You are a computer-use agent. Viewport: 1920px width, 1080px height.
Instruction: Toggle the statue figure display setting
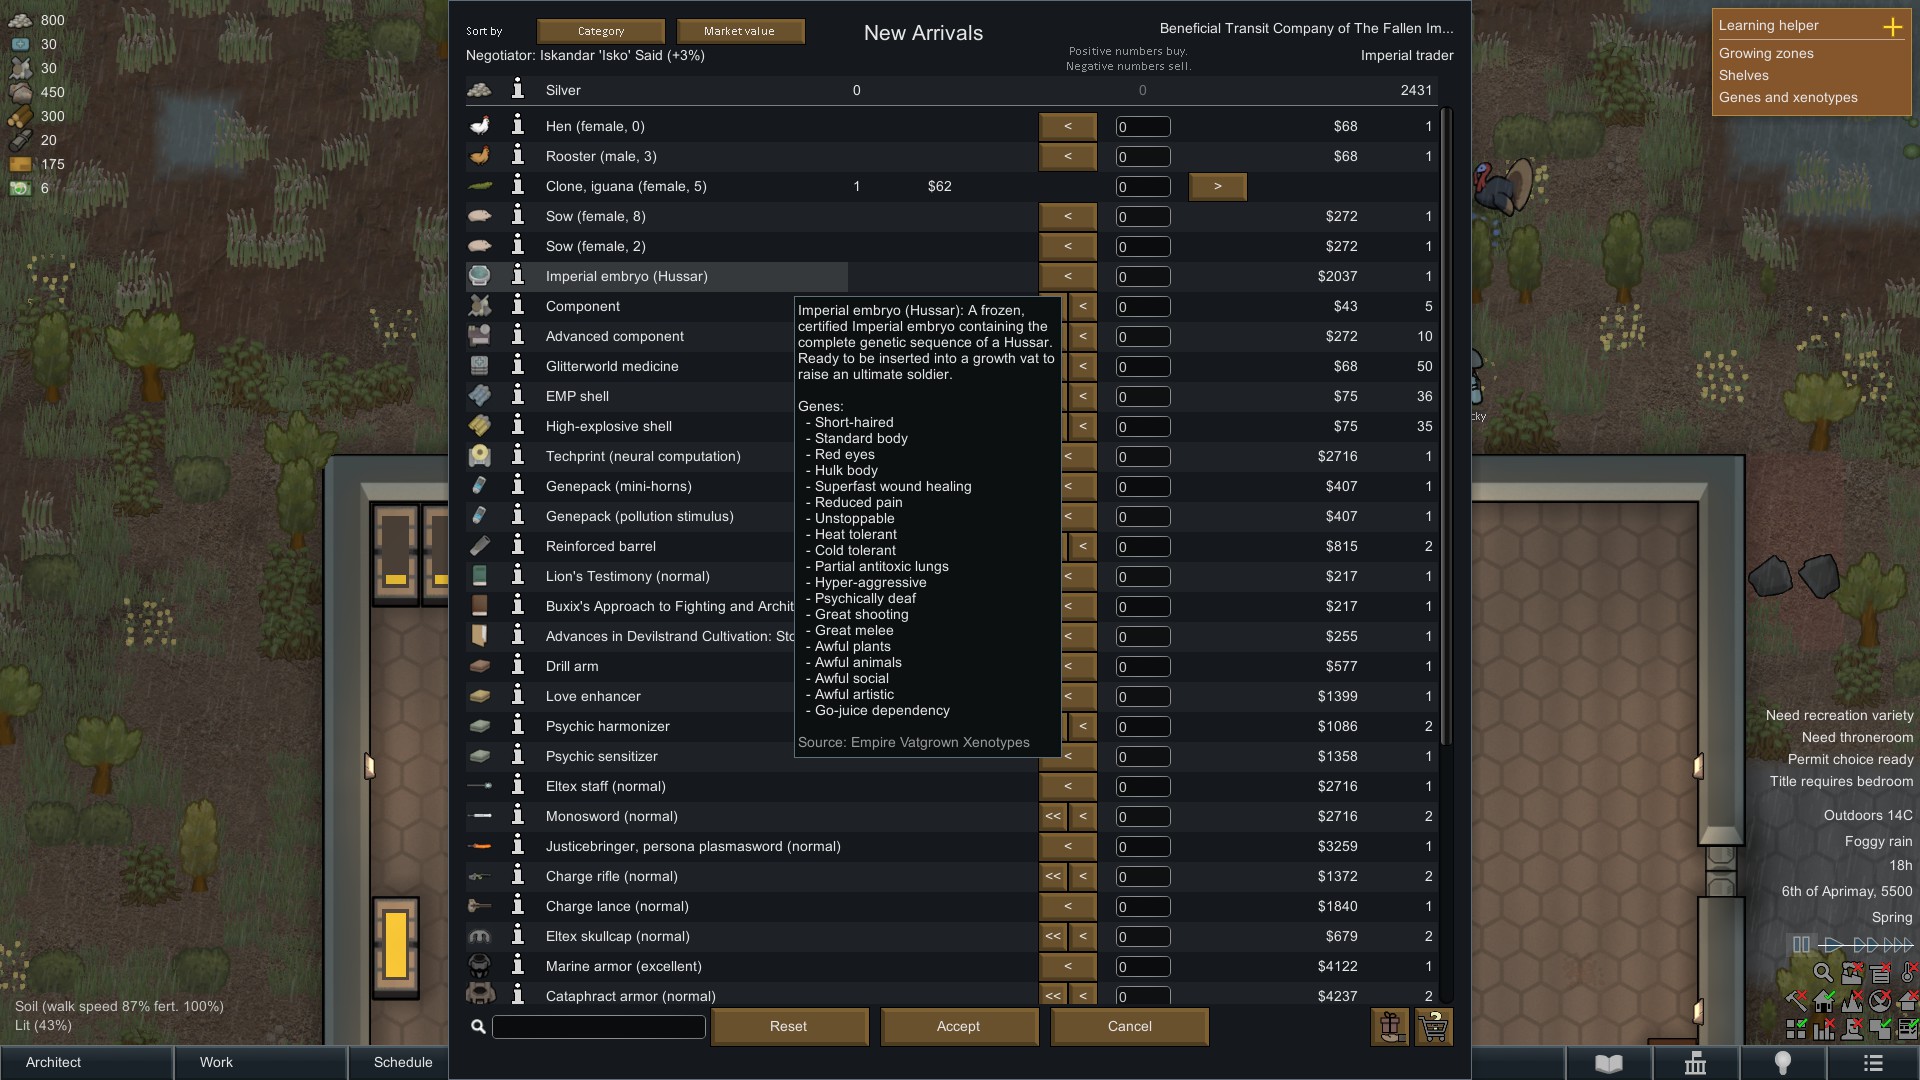(1852, 1029)
